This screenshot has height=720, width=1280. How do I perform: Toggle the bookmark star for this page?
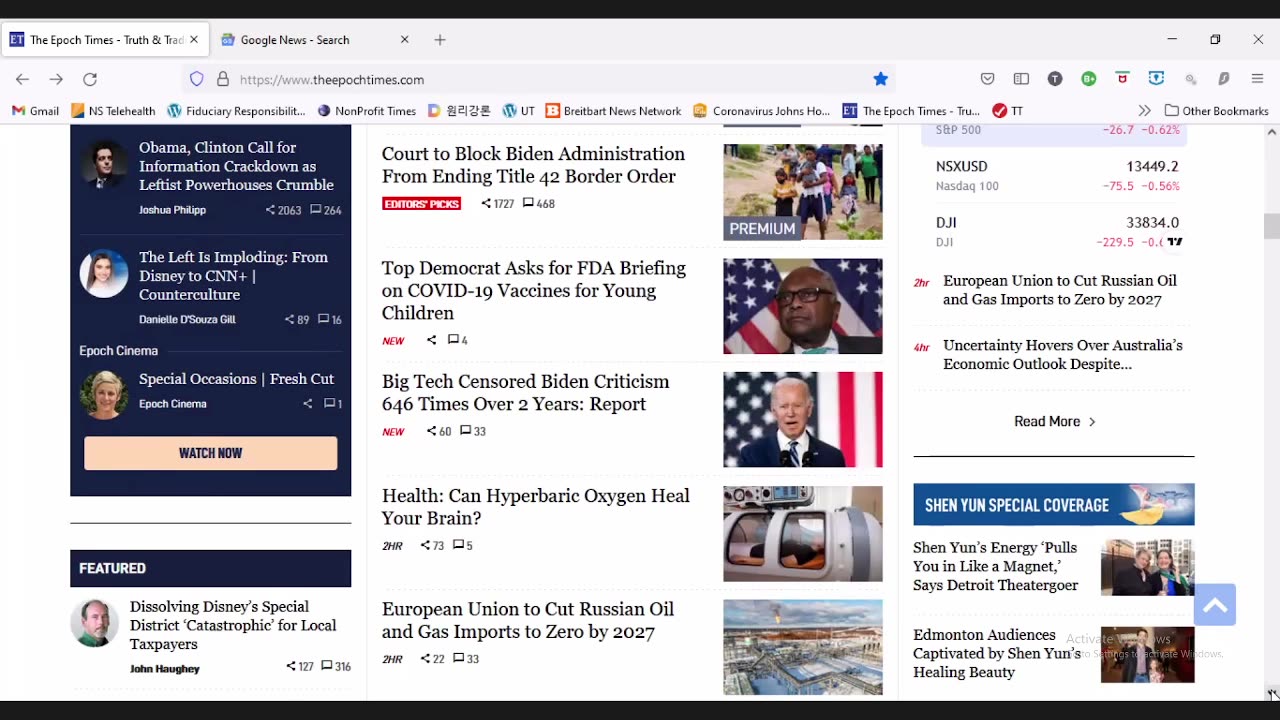[x=880, y=79]
